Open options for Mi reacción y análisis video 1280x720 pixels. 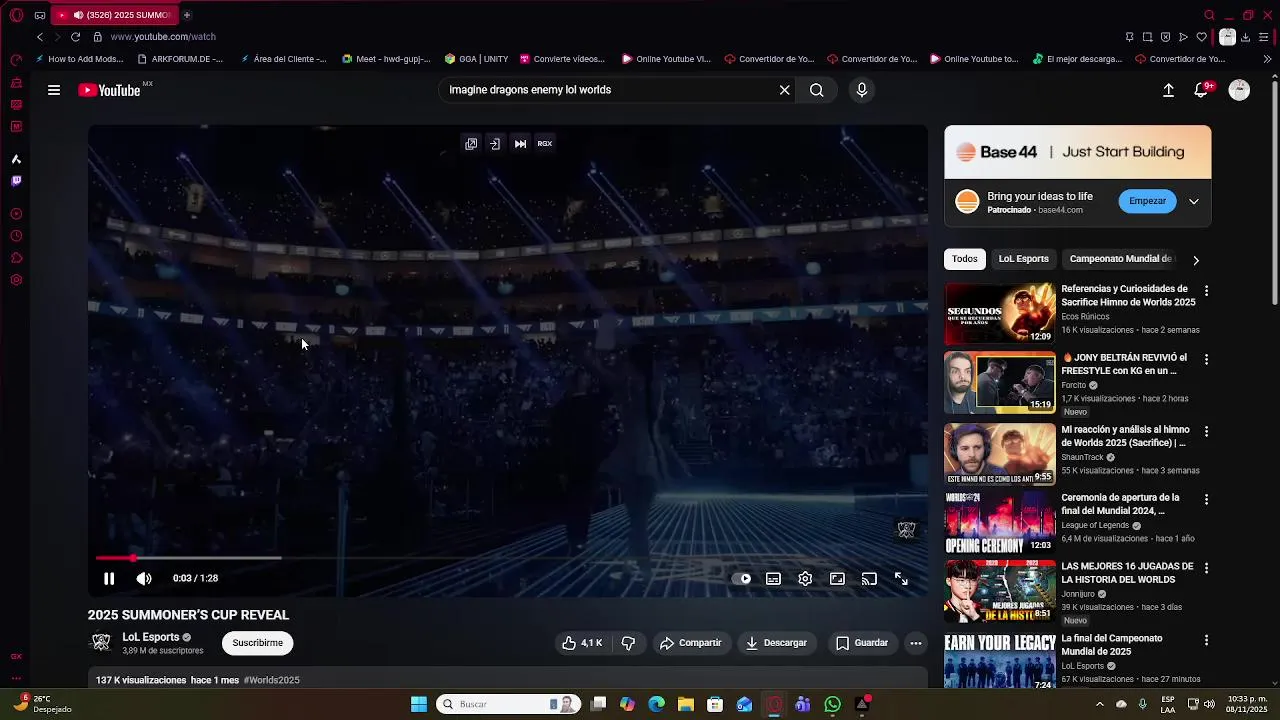(1206, 431)
